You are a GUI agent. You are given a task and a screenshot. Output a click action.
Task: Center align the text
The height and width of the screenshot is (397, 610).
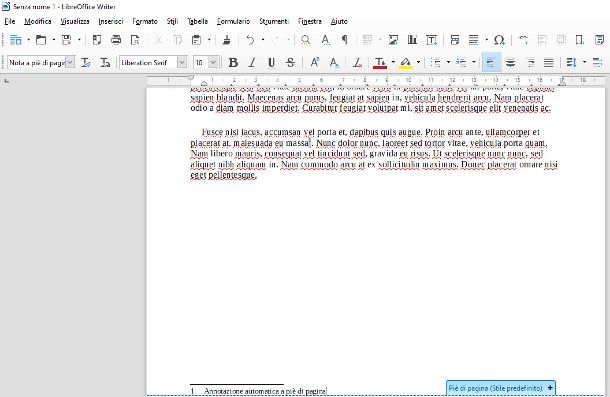click(510, 62)
